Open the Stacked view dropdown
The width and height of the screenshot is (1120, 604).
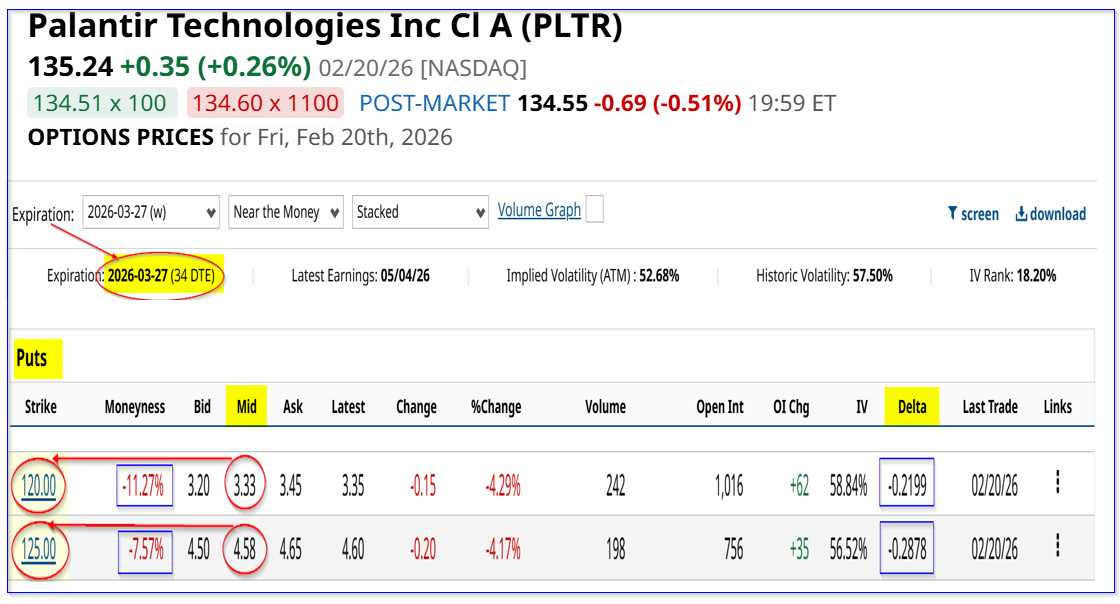(420, 212)
